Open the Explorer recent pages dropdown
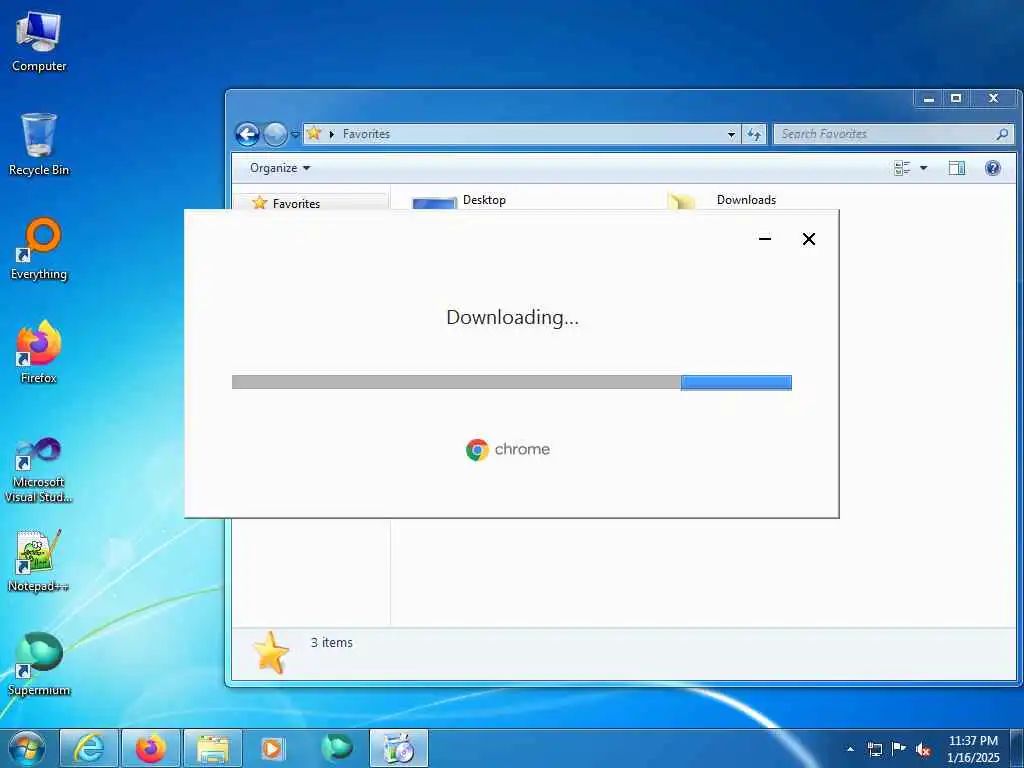Image resolution: width=1024 pixels, height=768 pixels. [295, 135]
